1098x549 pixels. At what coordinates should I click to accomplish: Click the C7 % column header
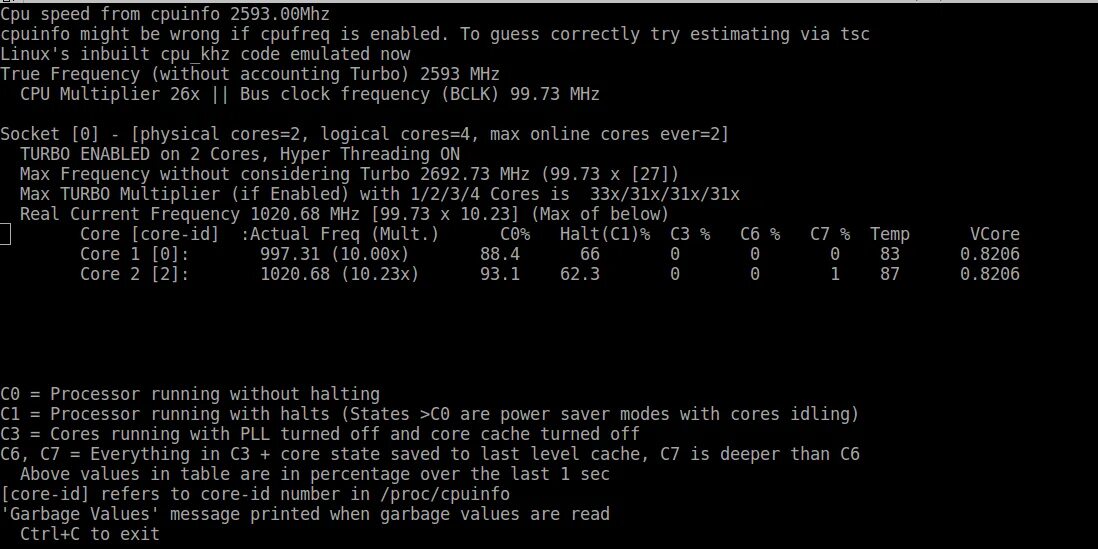pyautogui.click(x=830, y=234)
